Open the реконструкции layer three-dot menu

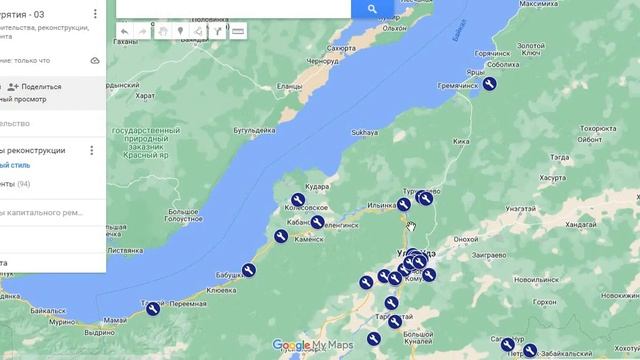point(92,151)
